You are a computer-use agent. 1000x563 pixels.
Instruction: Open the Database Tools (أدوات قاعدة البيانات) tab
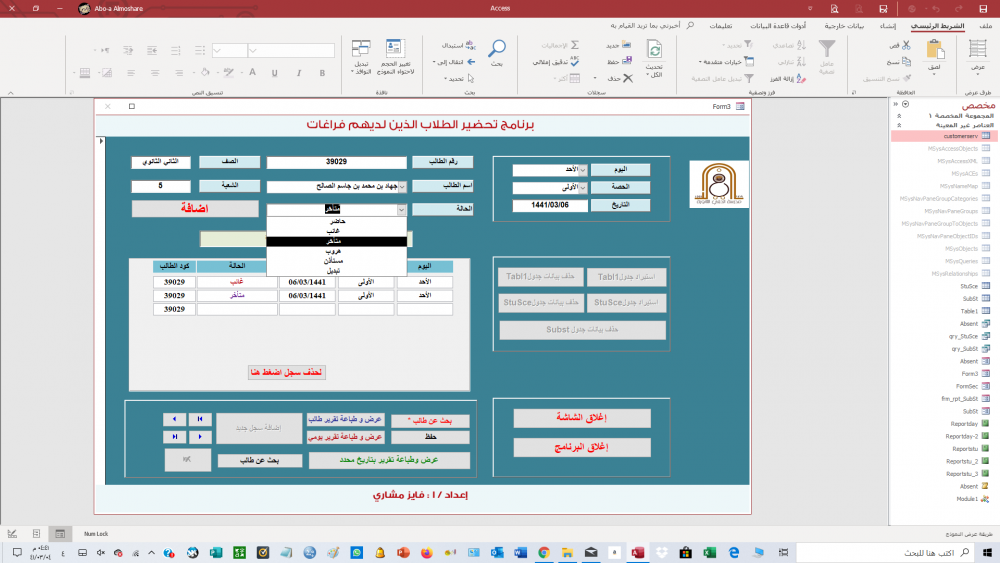(777, 26)
